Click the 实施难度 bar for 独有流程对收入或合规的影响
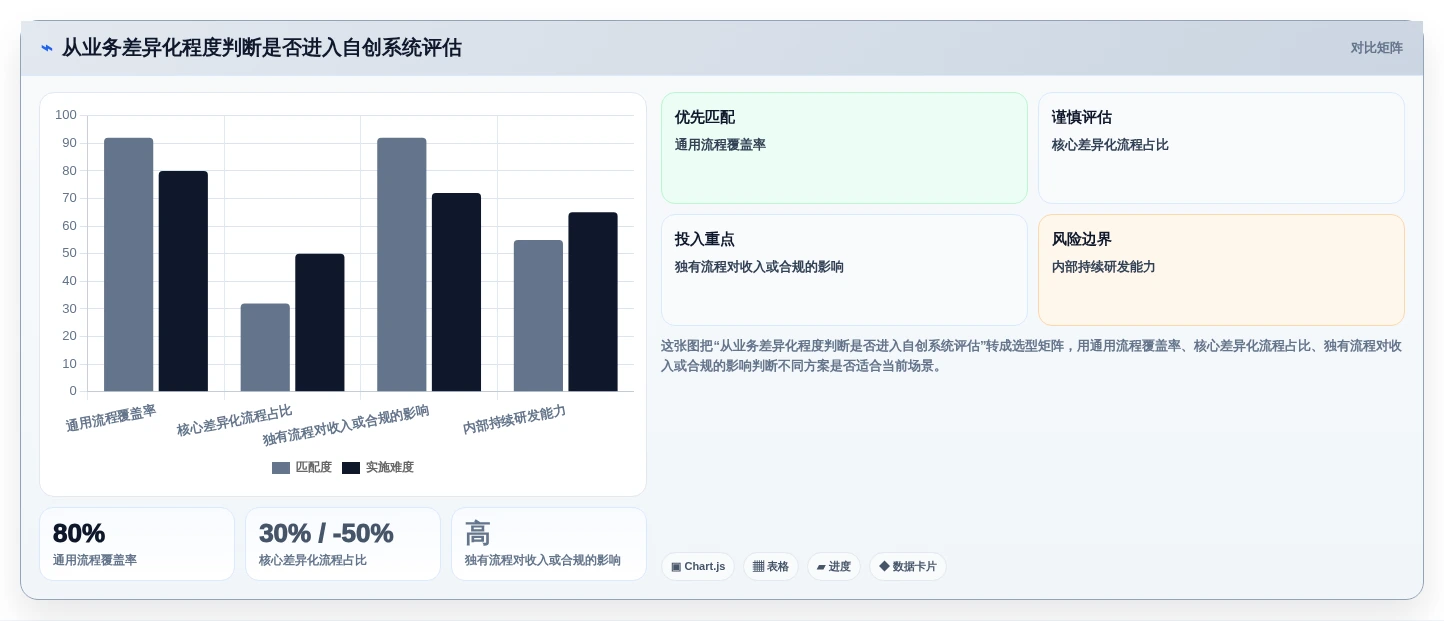Screen dimensions: 1444x621 coord(456,292)
